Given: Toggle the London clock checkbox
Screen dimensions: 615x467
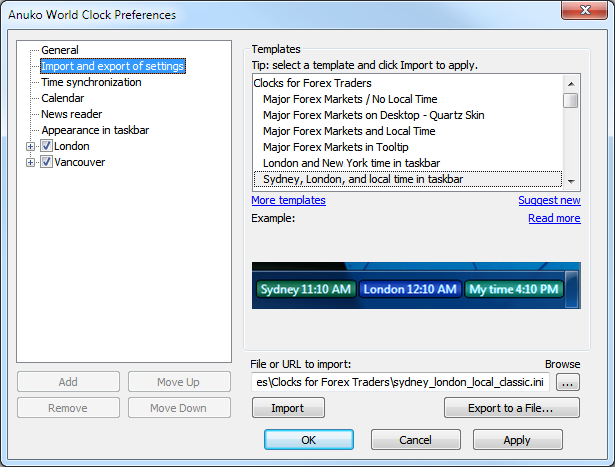Looking at the screenshot, I should [x=46, y=146].
